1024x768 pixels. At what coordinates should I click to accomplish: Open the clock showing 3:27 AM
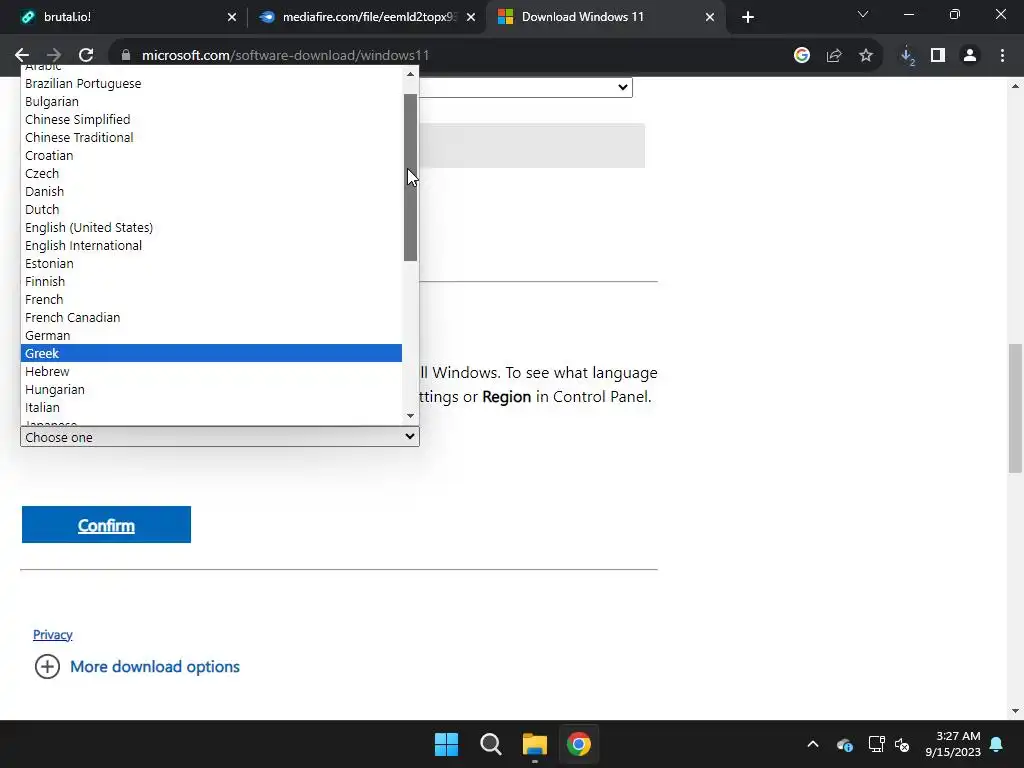953,744
